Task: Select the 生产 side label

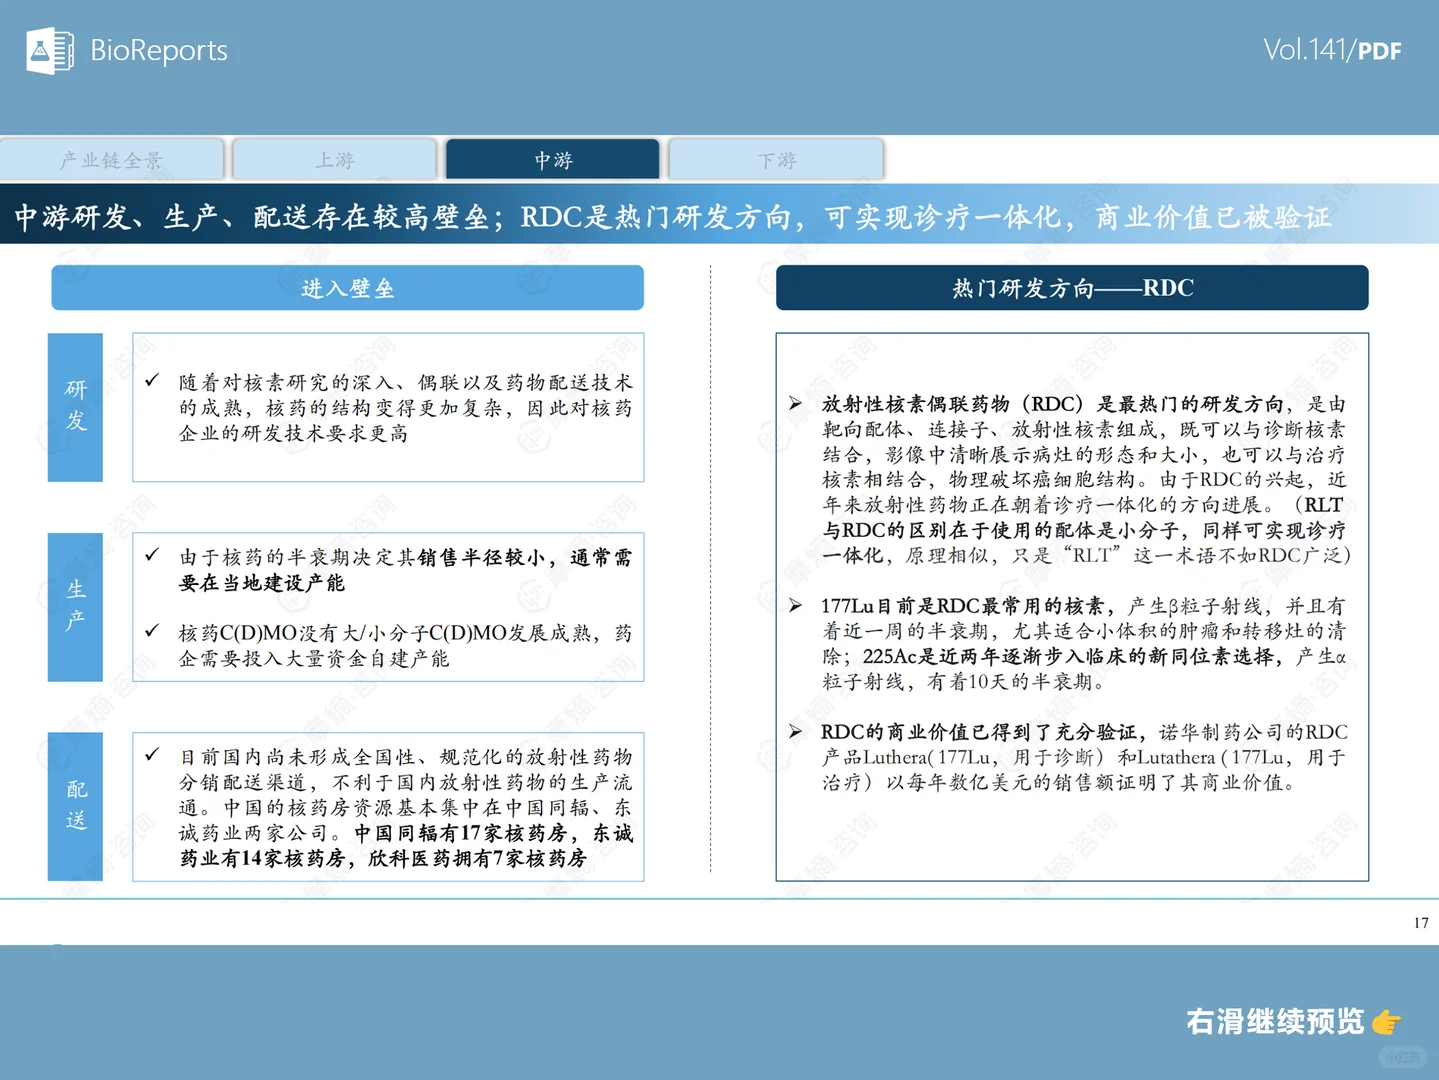Action: click(x=76, y=606)
